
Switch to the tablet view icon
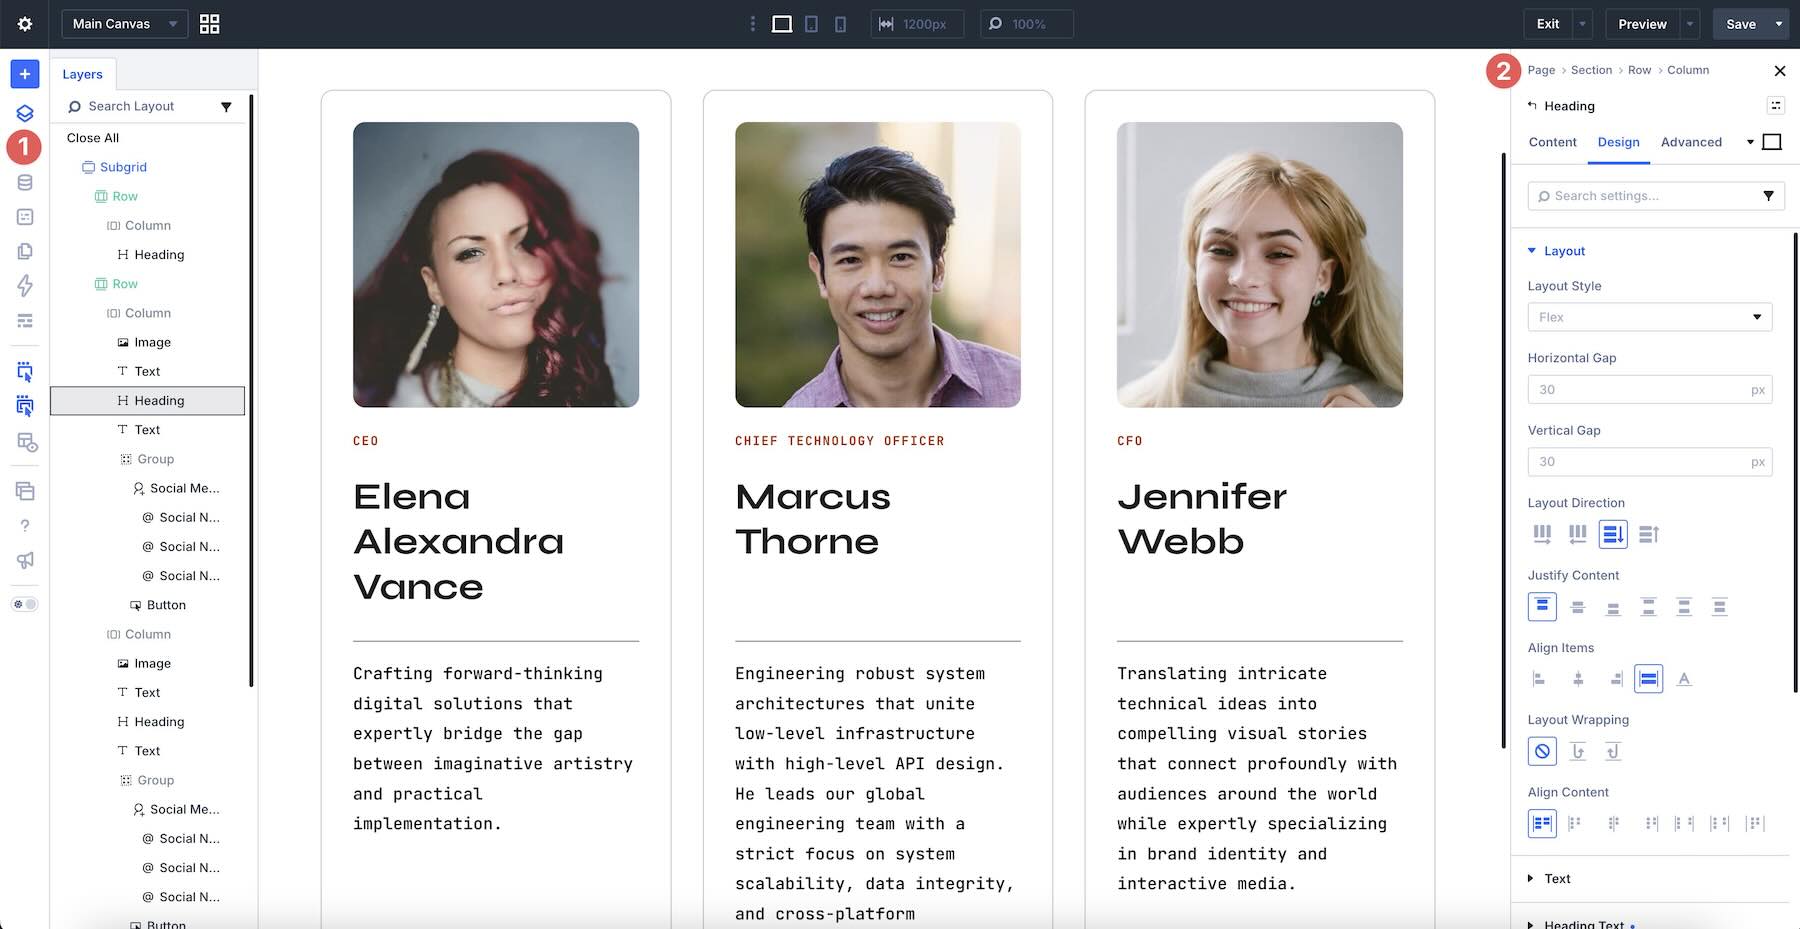(x=811, y=24)
